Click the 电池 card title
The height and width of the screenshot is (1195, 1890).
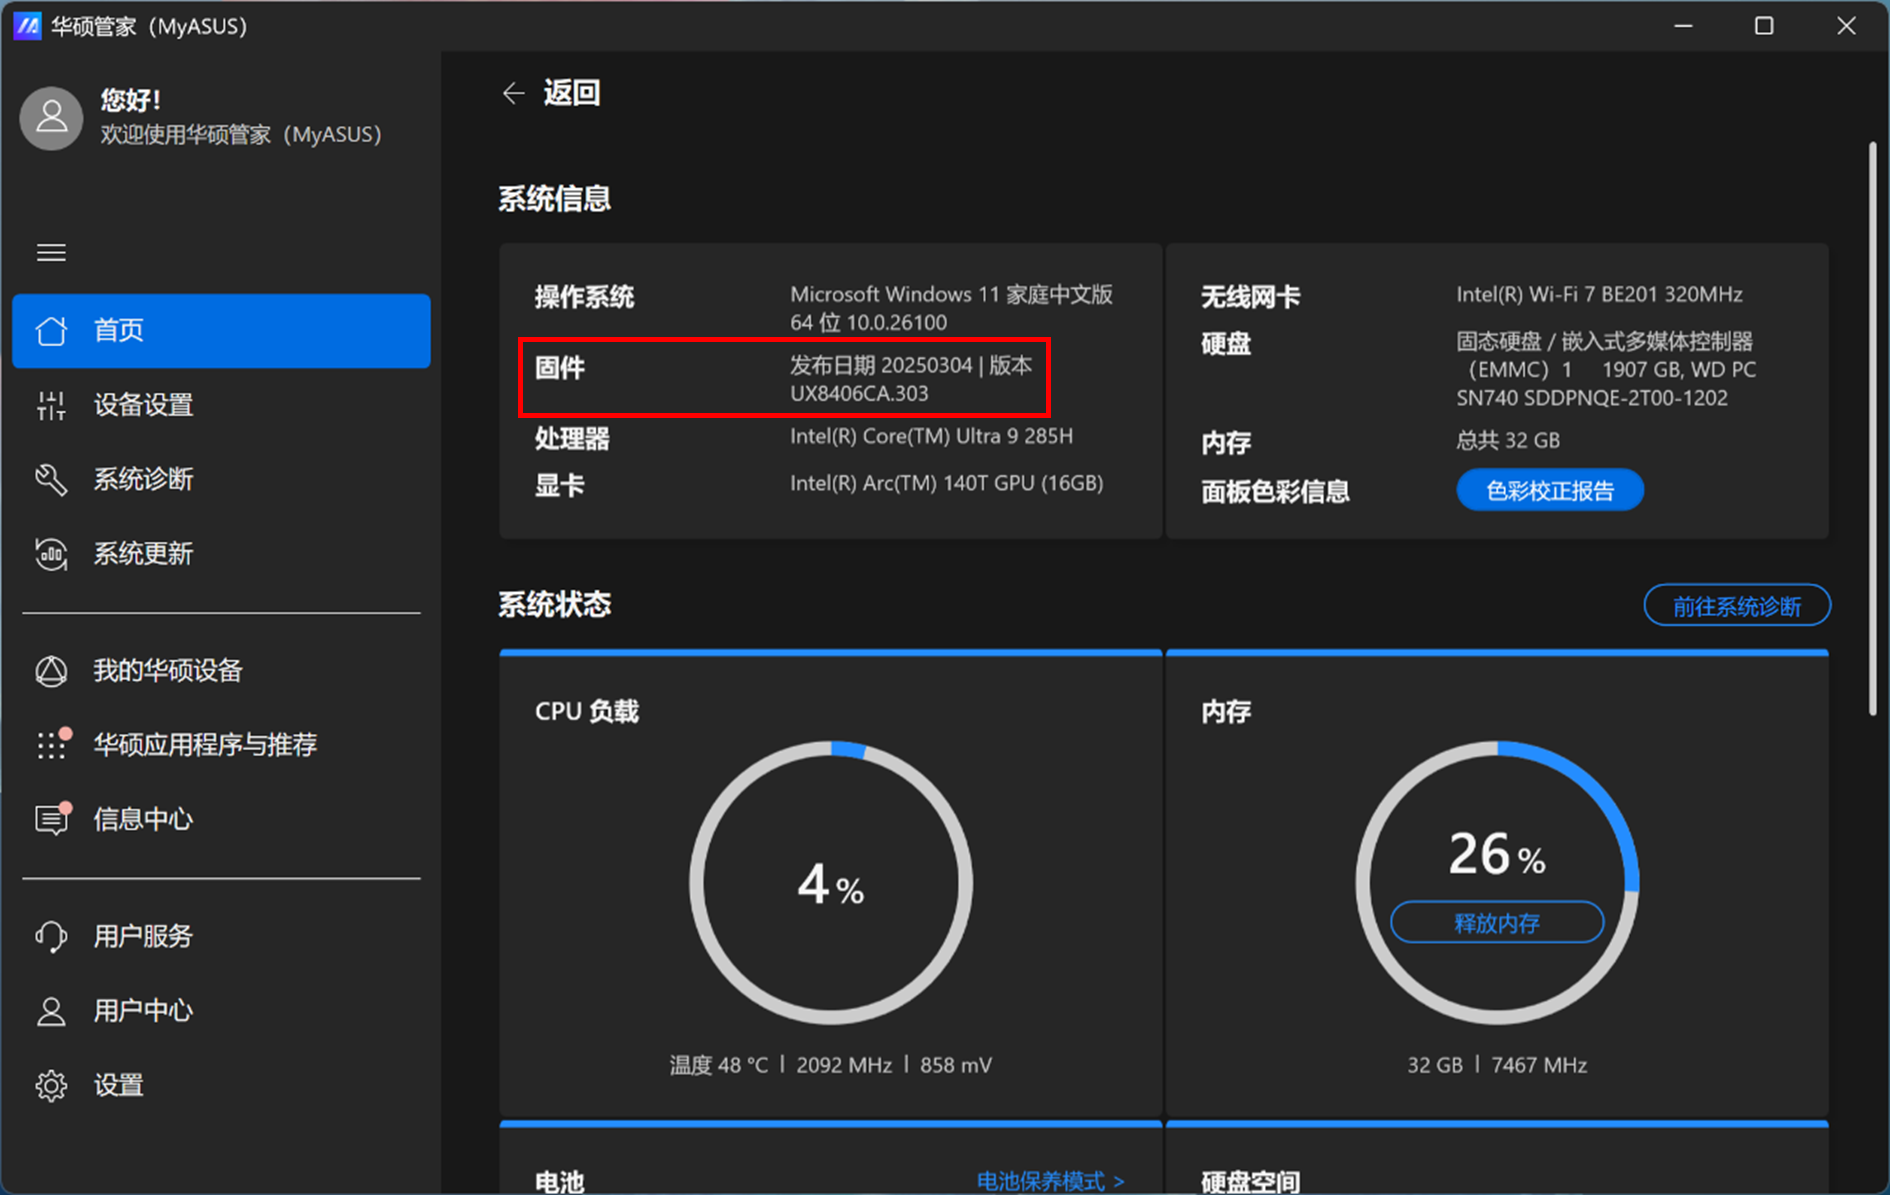point(559,1182)
